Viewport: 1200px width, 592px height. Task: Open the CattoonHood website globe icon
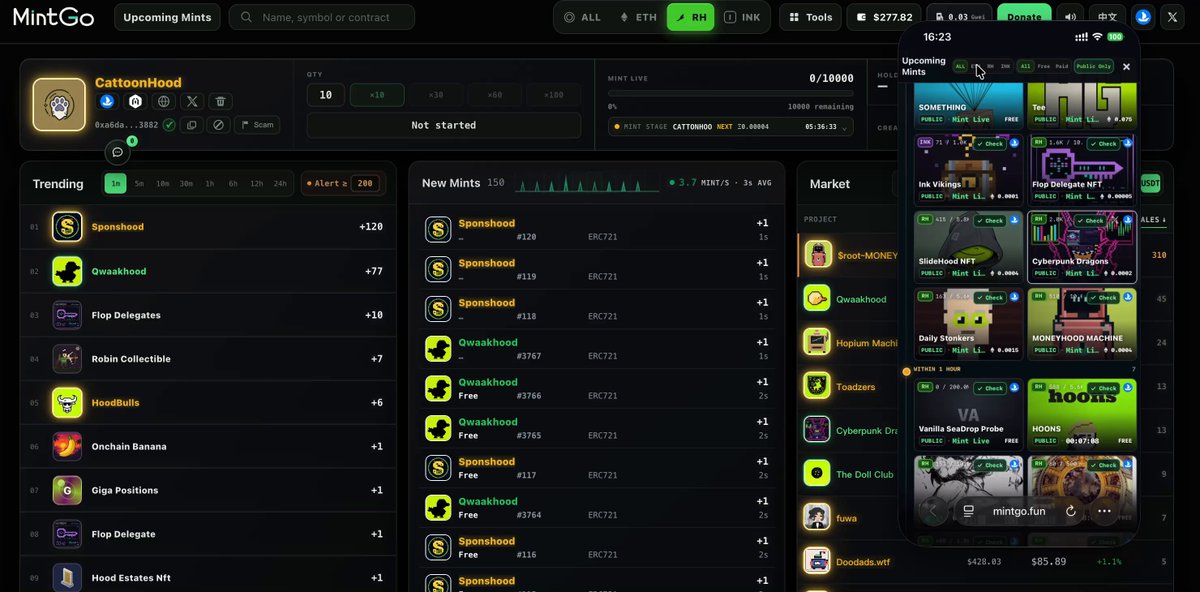point(163,101)
